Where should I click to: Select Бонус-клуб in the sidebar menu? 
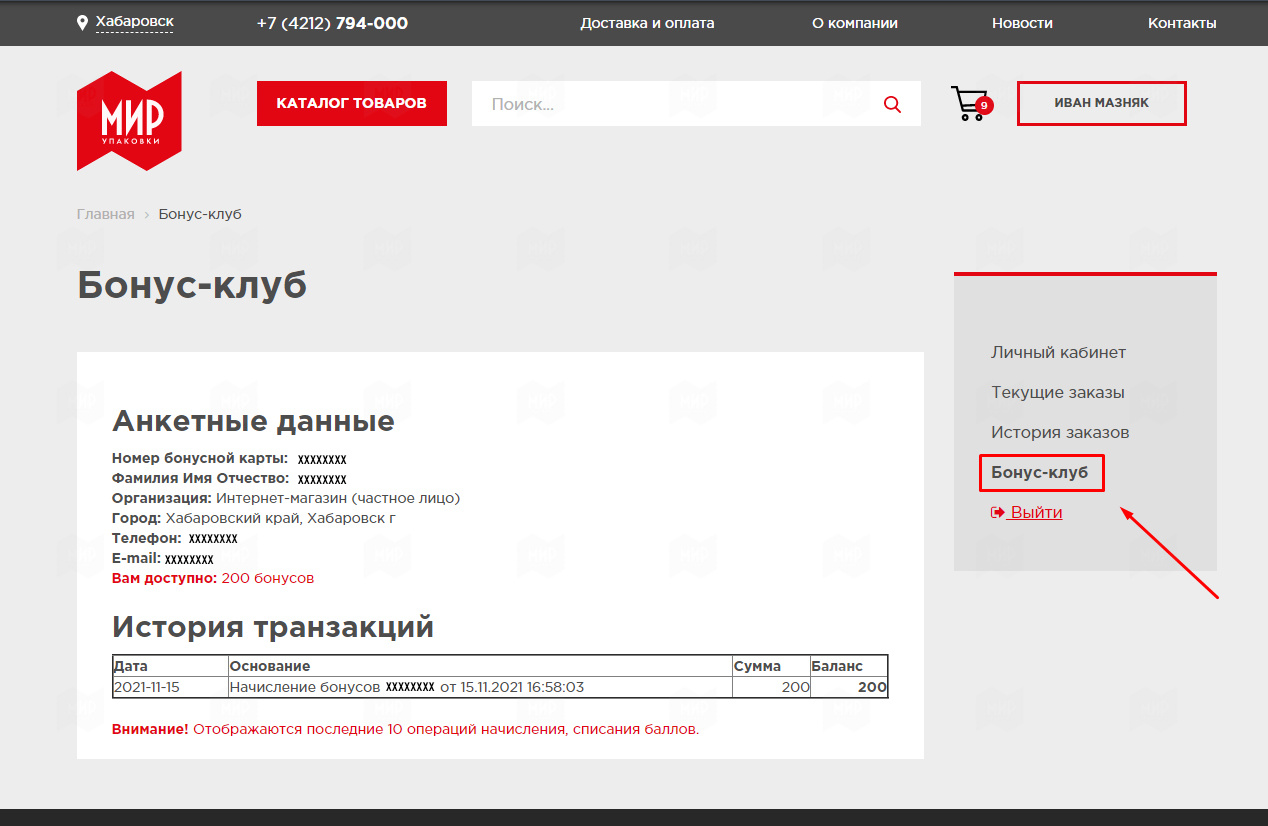pos(1039,472)
